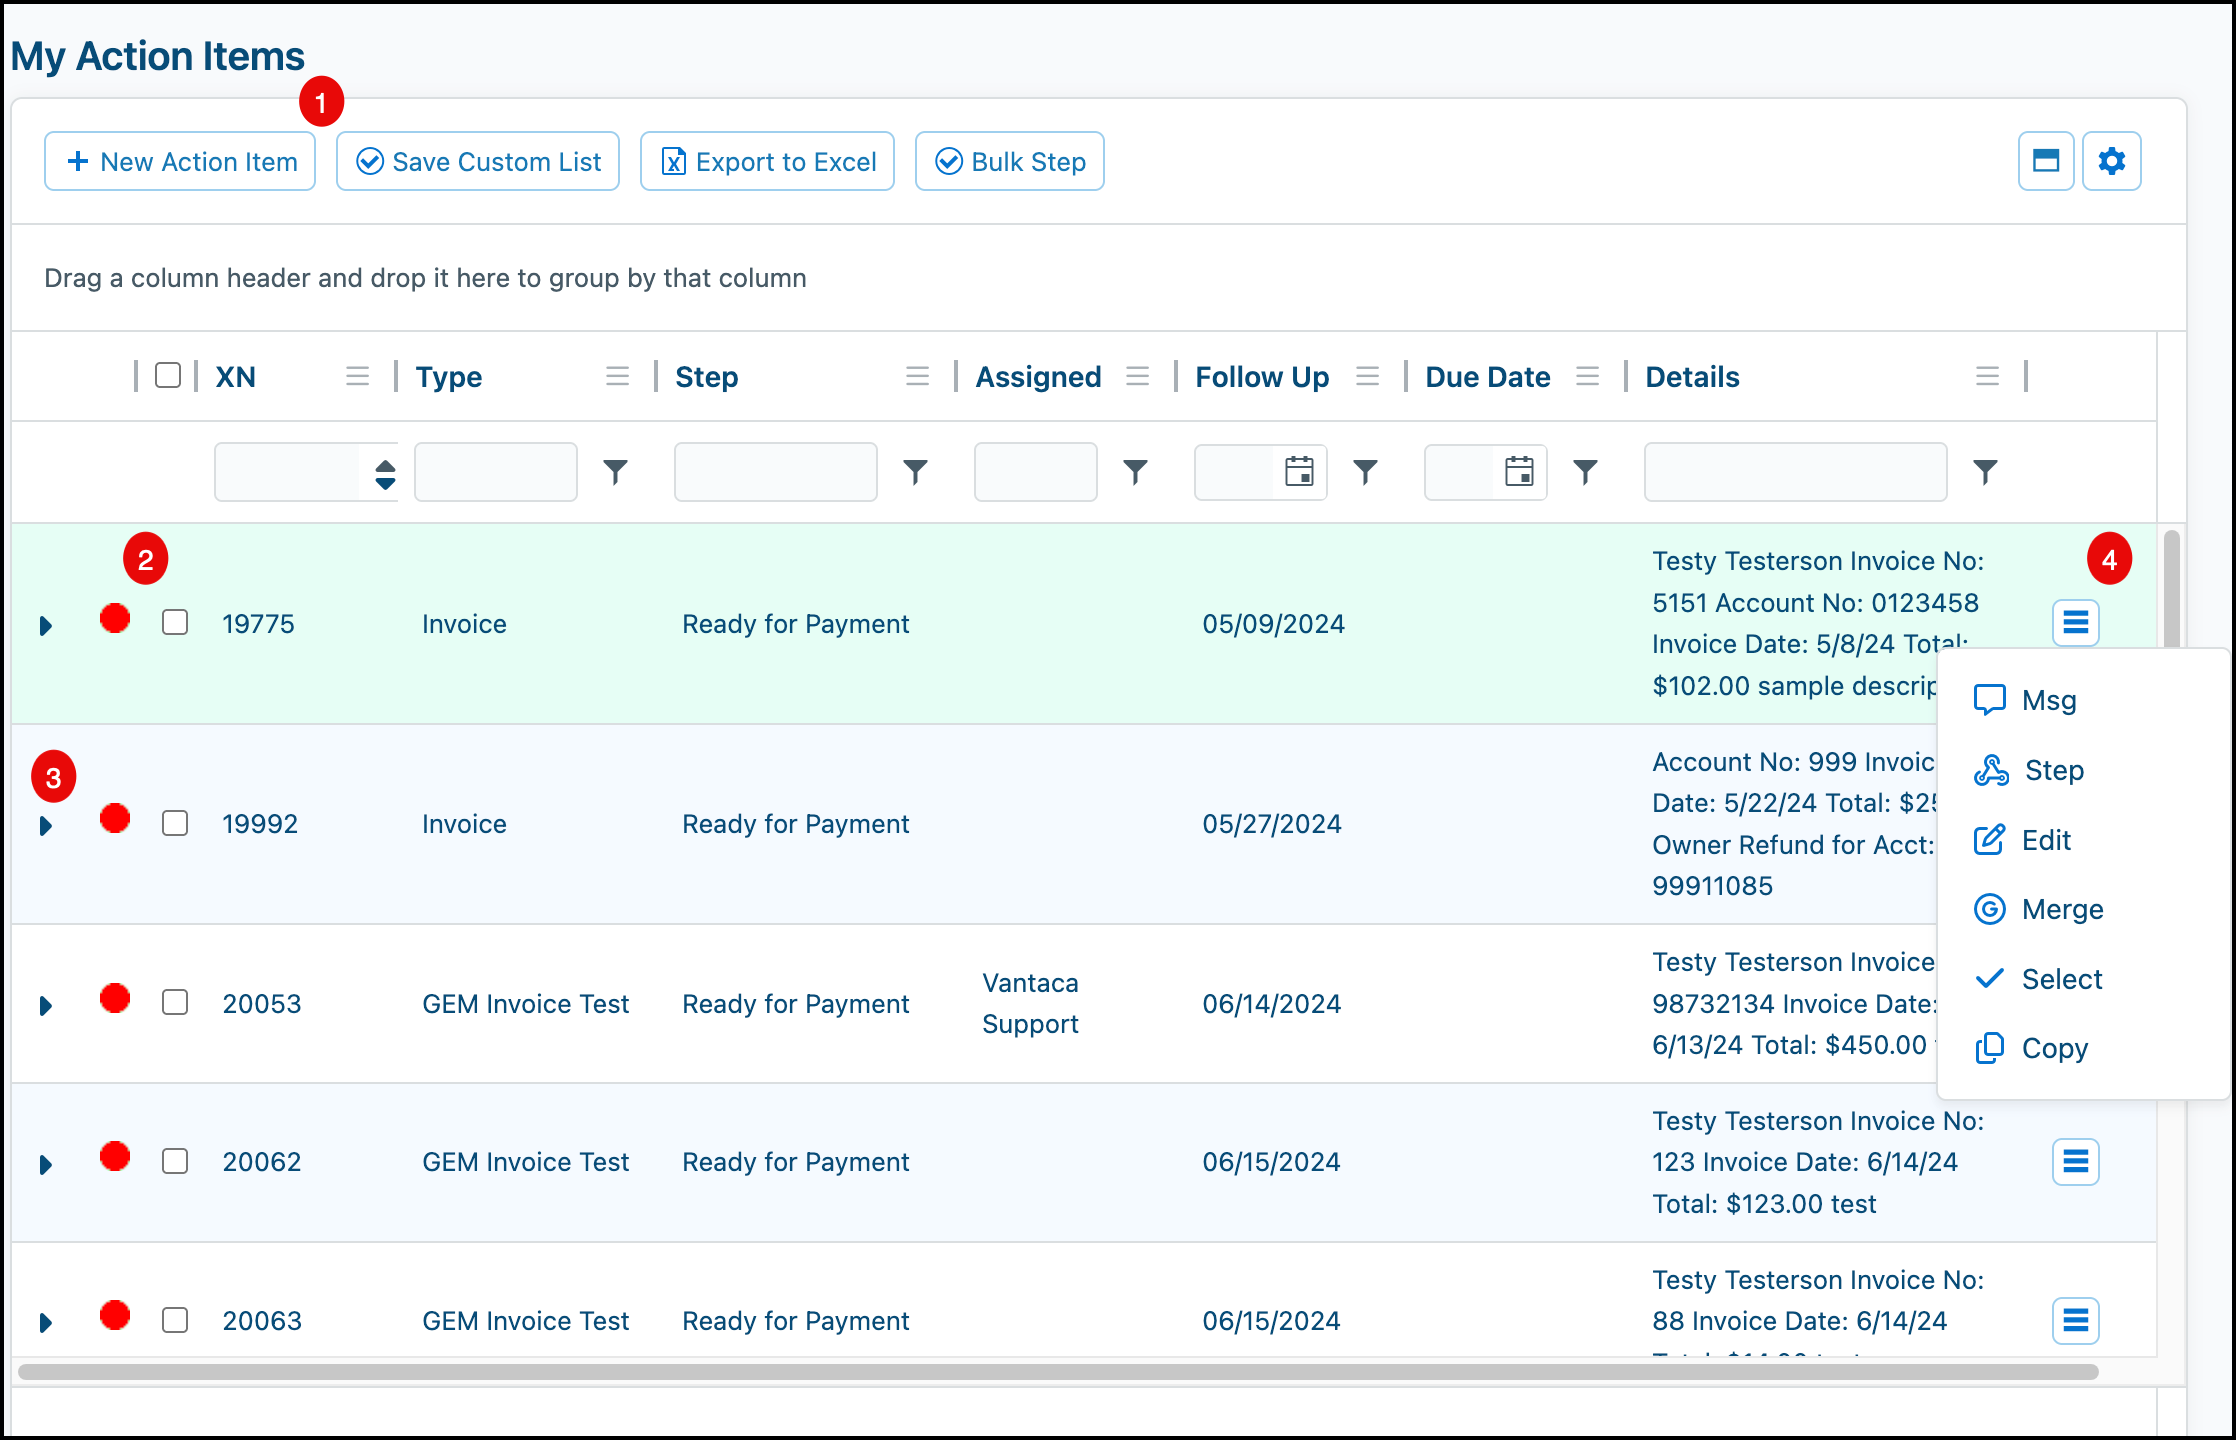
Task: Click the Step filter funnel icon
Action: click(x=916, y=472)
